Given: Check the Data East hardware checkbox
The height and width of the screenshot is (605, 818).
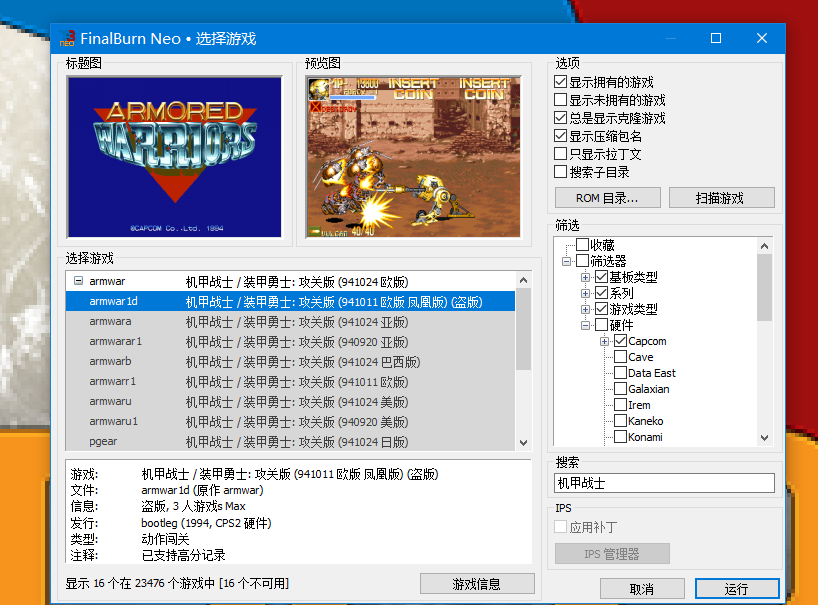Looking at the screenshot, I should pos(620,373).
